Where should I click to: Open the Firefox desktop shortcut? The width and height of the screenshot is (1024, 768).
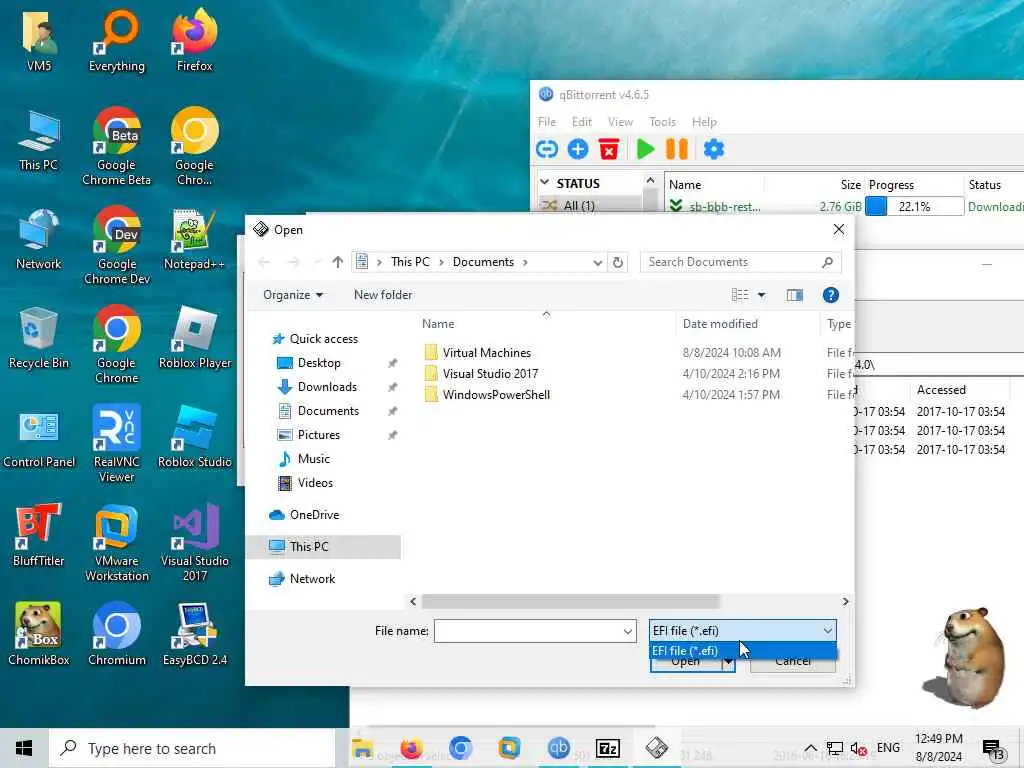click(x=194, y=39)
